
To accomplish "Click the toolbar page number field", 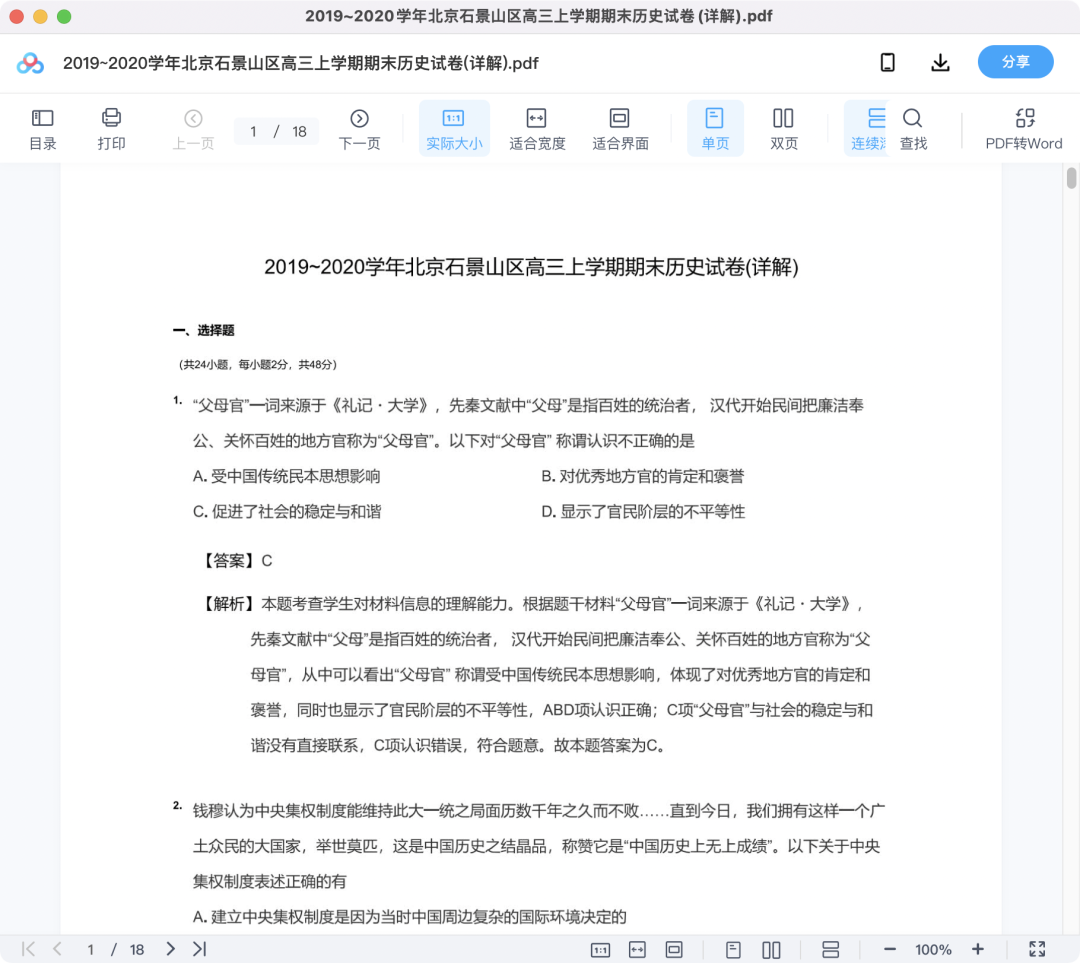I will click(254, 132).
